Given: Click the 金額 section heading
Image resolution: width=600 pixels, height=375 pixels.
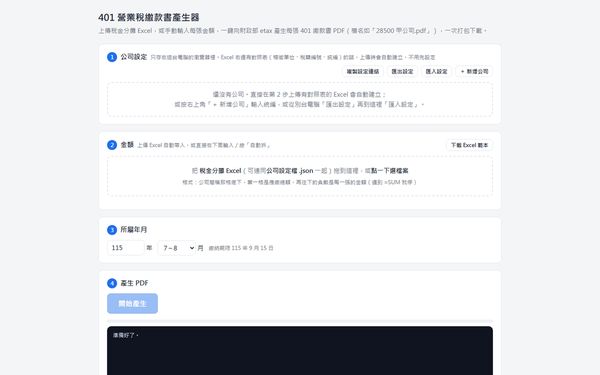Looking at the screenshot, I should click(127, 145).
